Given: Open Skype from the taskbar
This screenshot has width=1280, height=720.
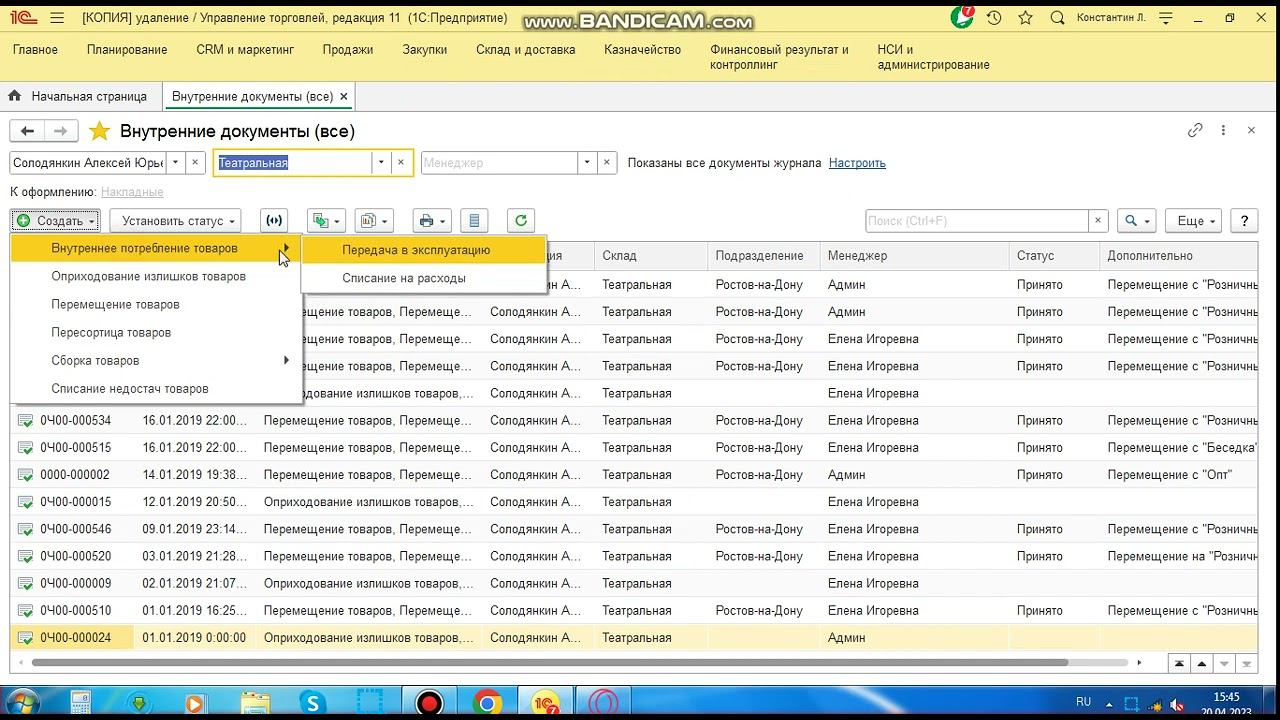Looking at the screenshot, I should [x=312, y=703].
